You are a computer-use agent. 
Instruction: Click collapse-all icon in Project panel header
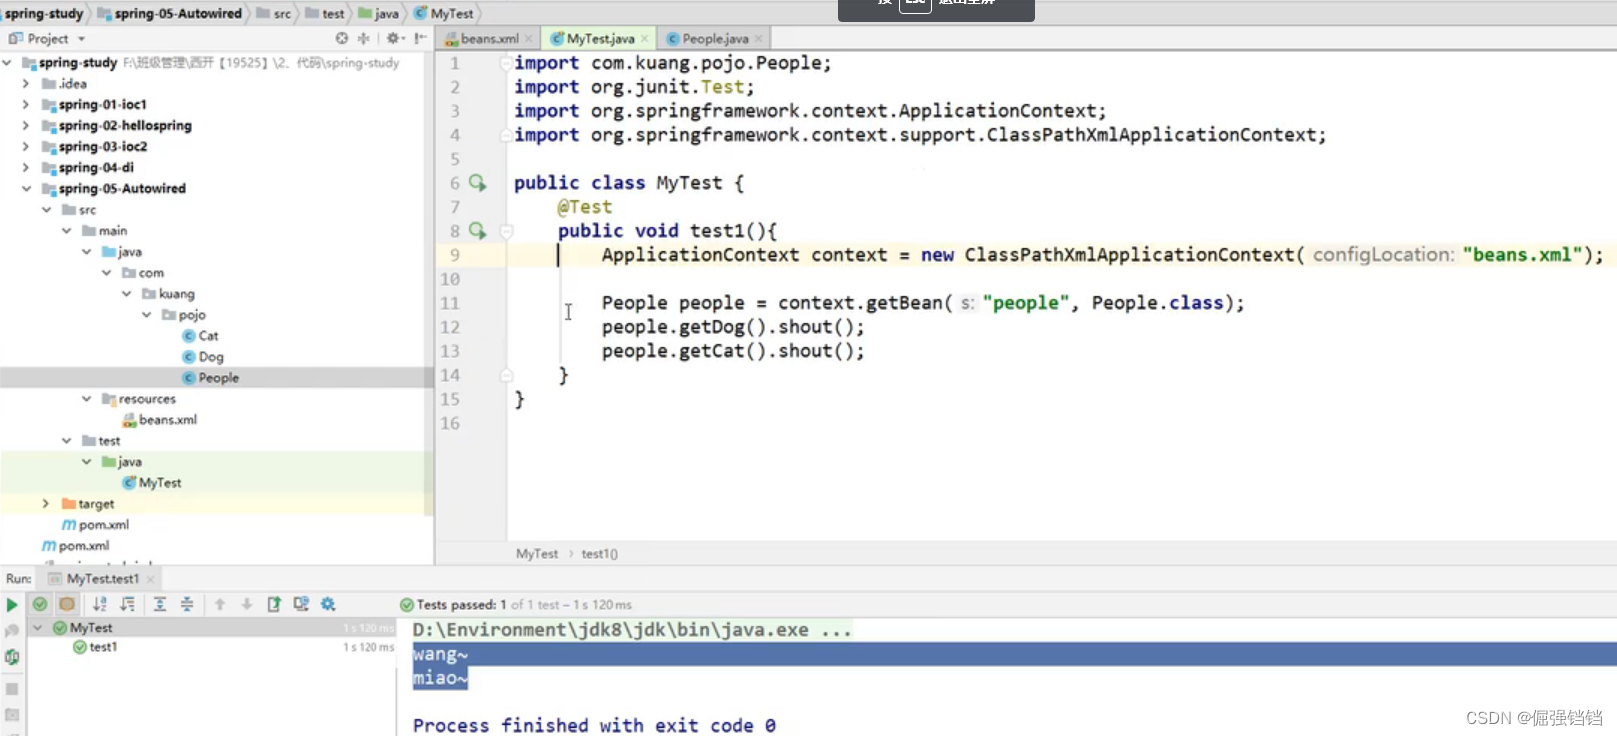click(364, 38)
